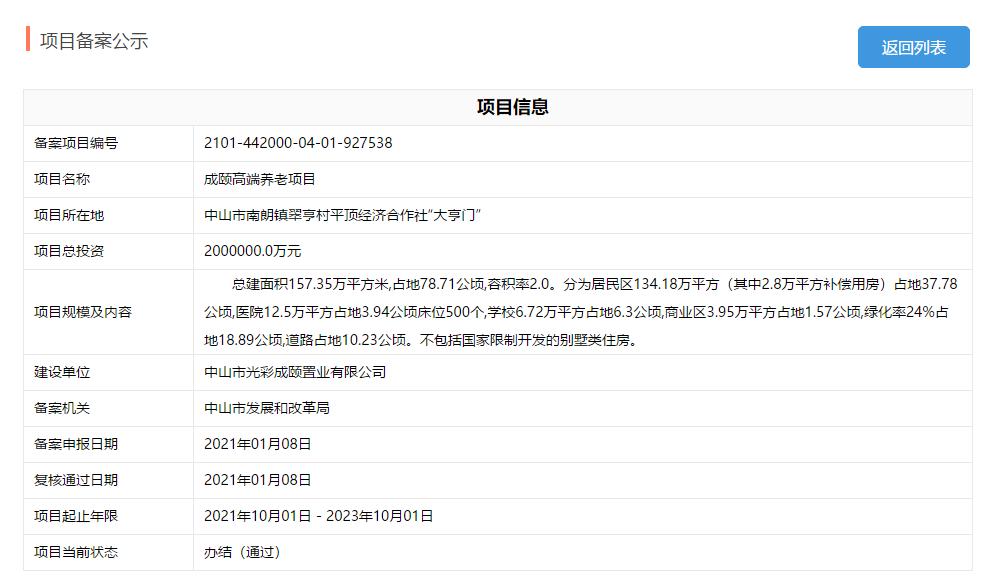Viewport: 998px width, 586px height.
Task: Click the 项目当前状态 label cell
Action: pyautogui.click(x=109, y=552)
